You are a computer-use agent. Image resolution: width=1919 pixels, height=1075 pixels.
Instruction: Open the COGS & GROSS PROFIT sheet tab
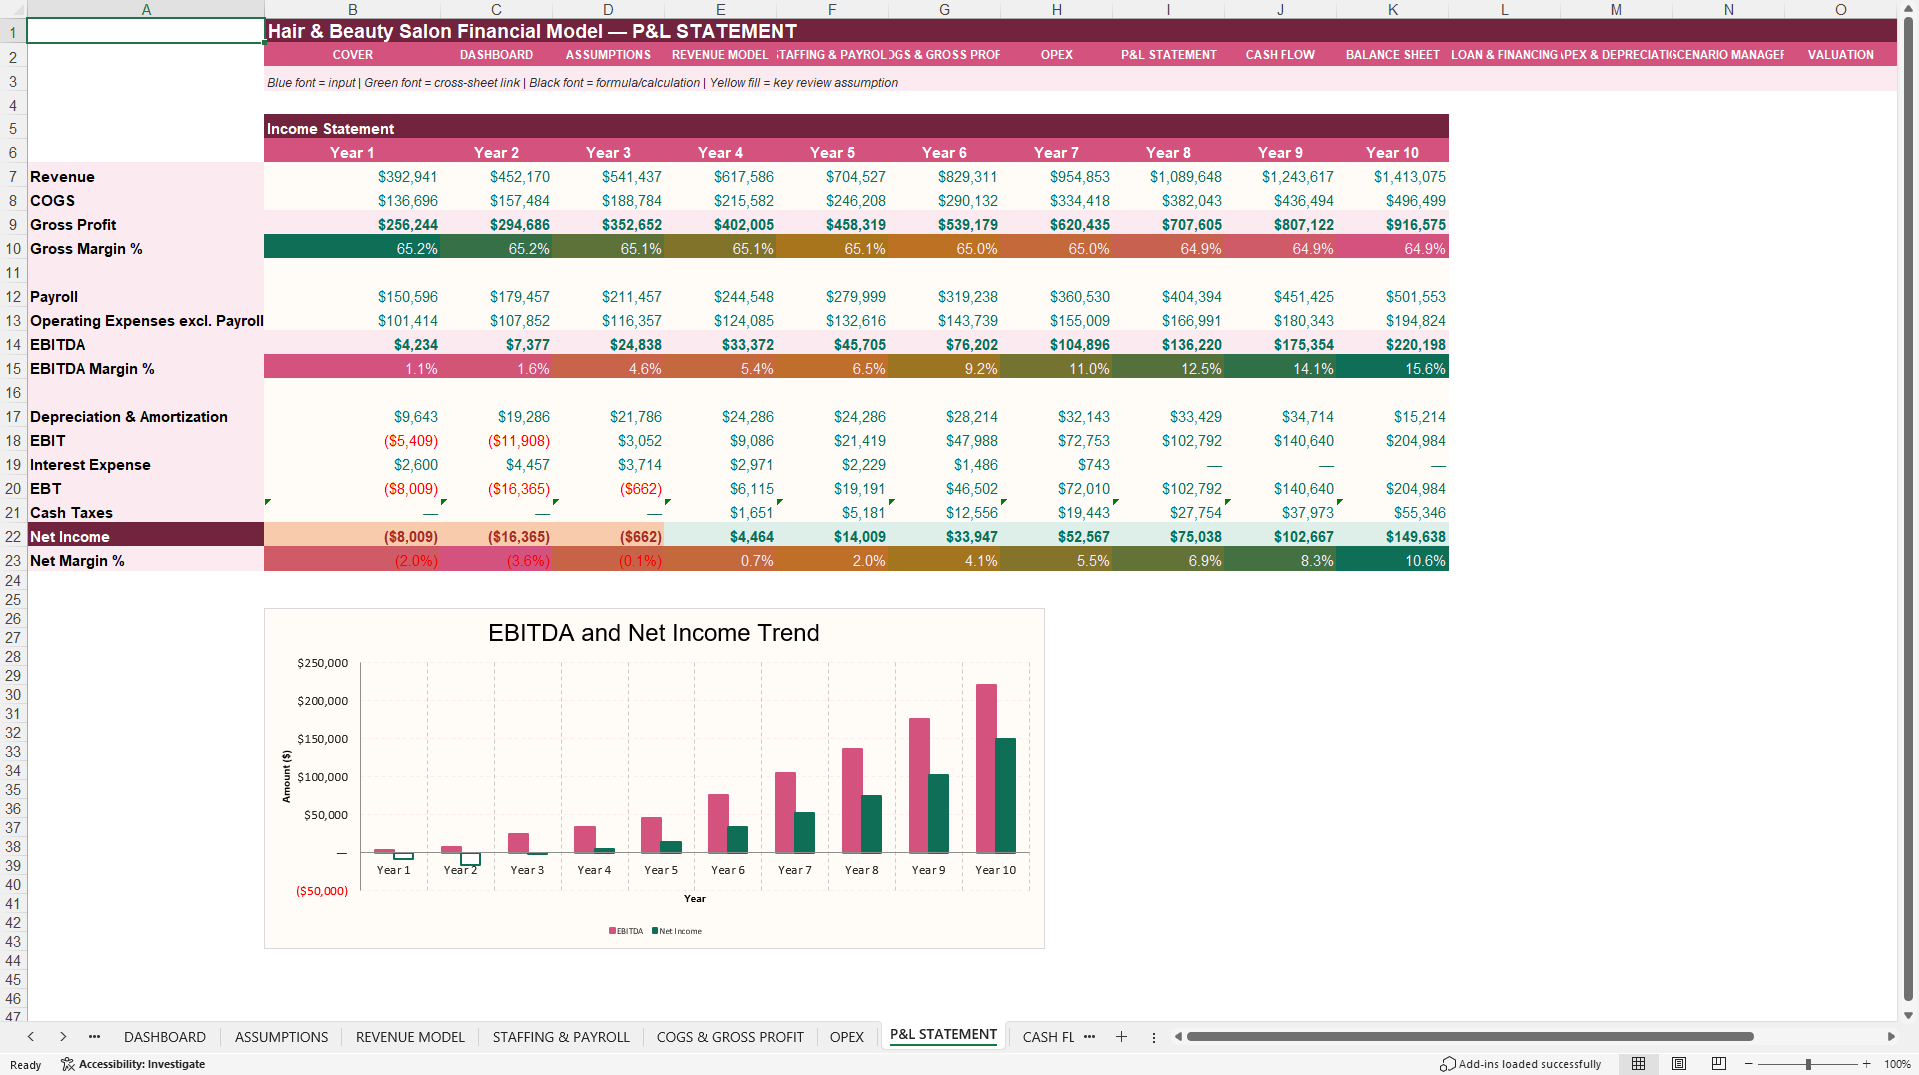(730, 1037)
